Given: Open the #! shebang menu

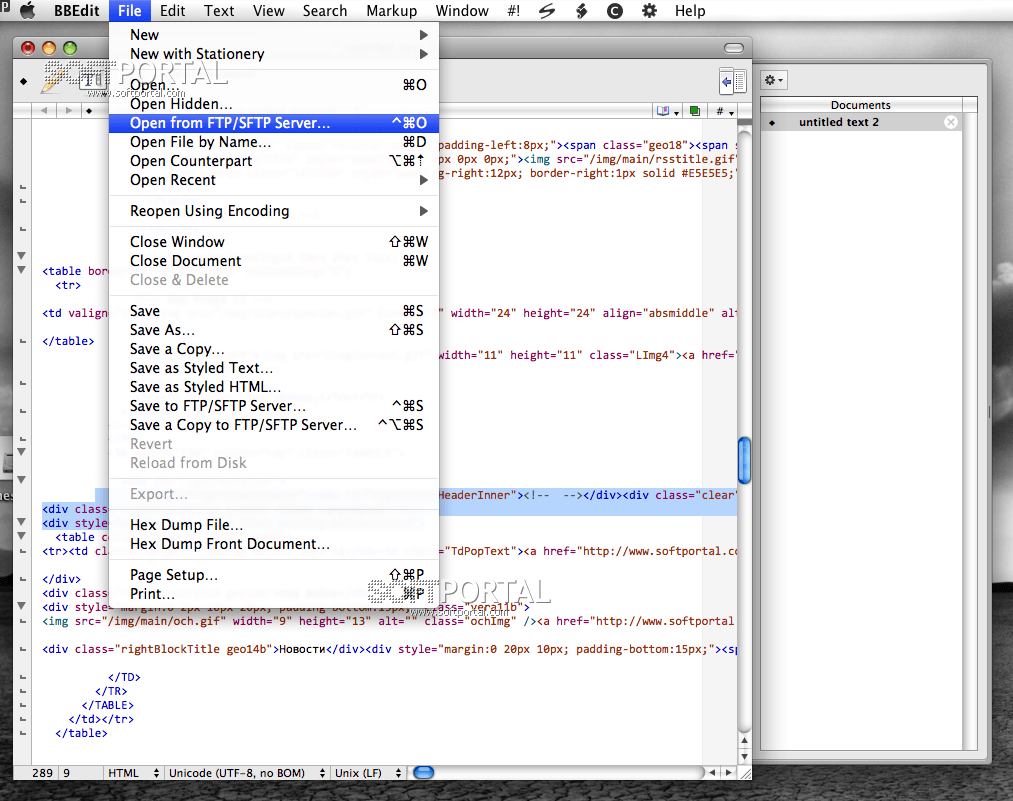Looking at the screenshot, I should coord(513,11).
